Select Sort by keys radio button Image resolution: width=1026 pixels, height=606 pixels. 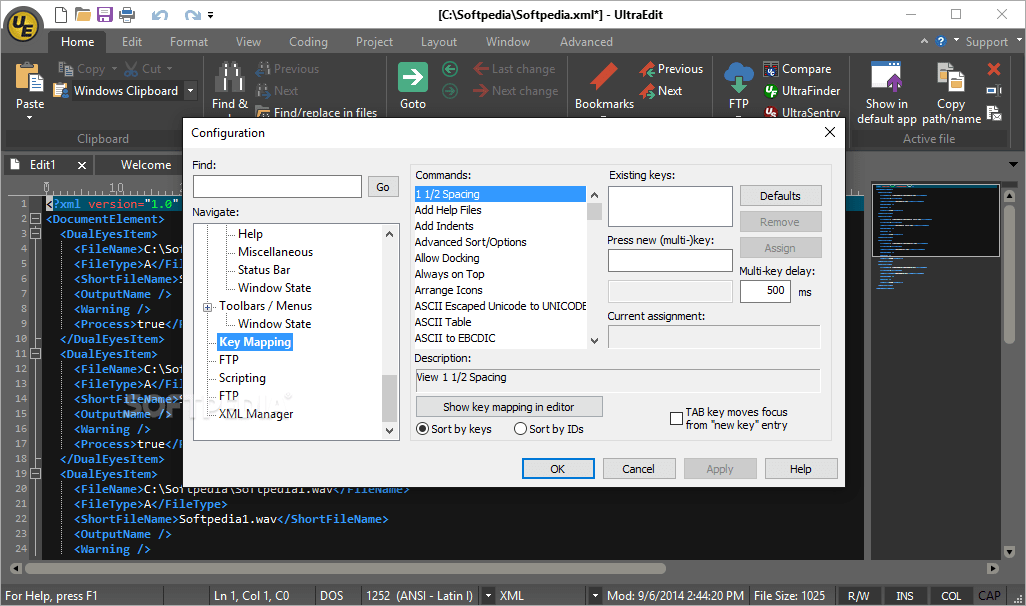click(x=423, y=429)
